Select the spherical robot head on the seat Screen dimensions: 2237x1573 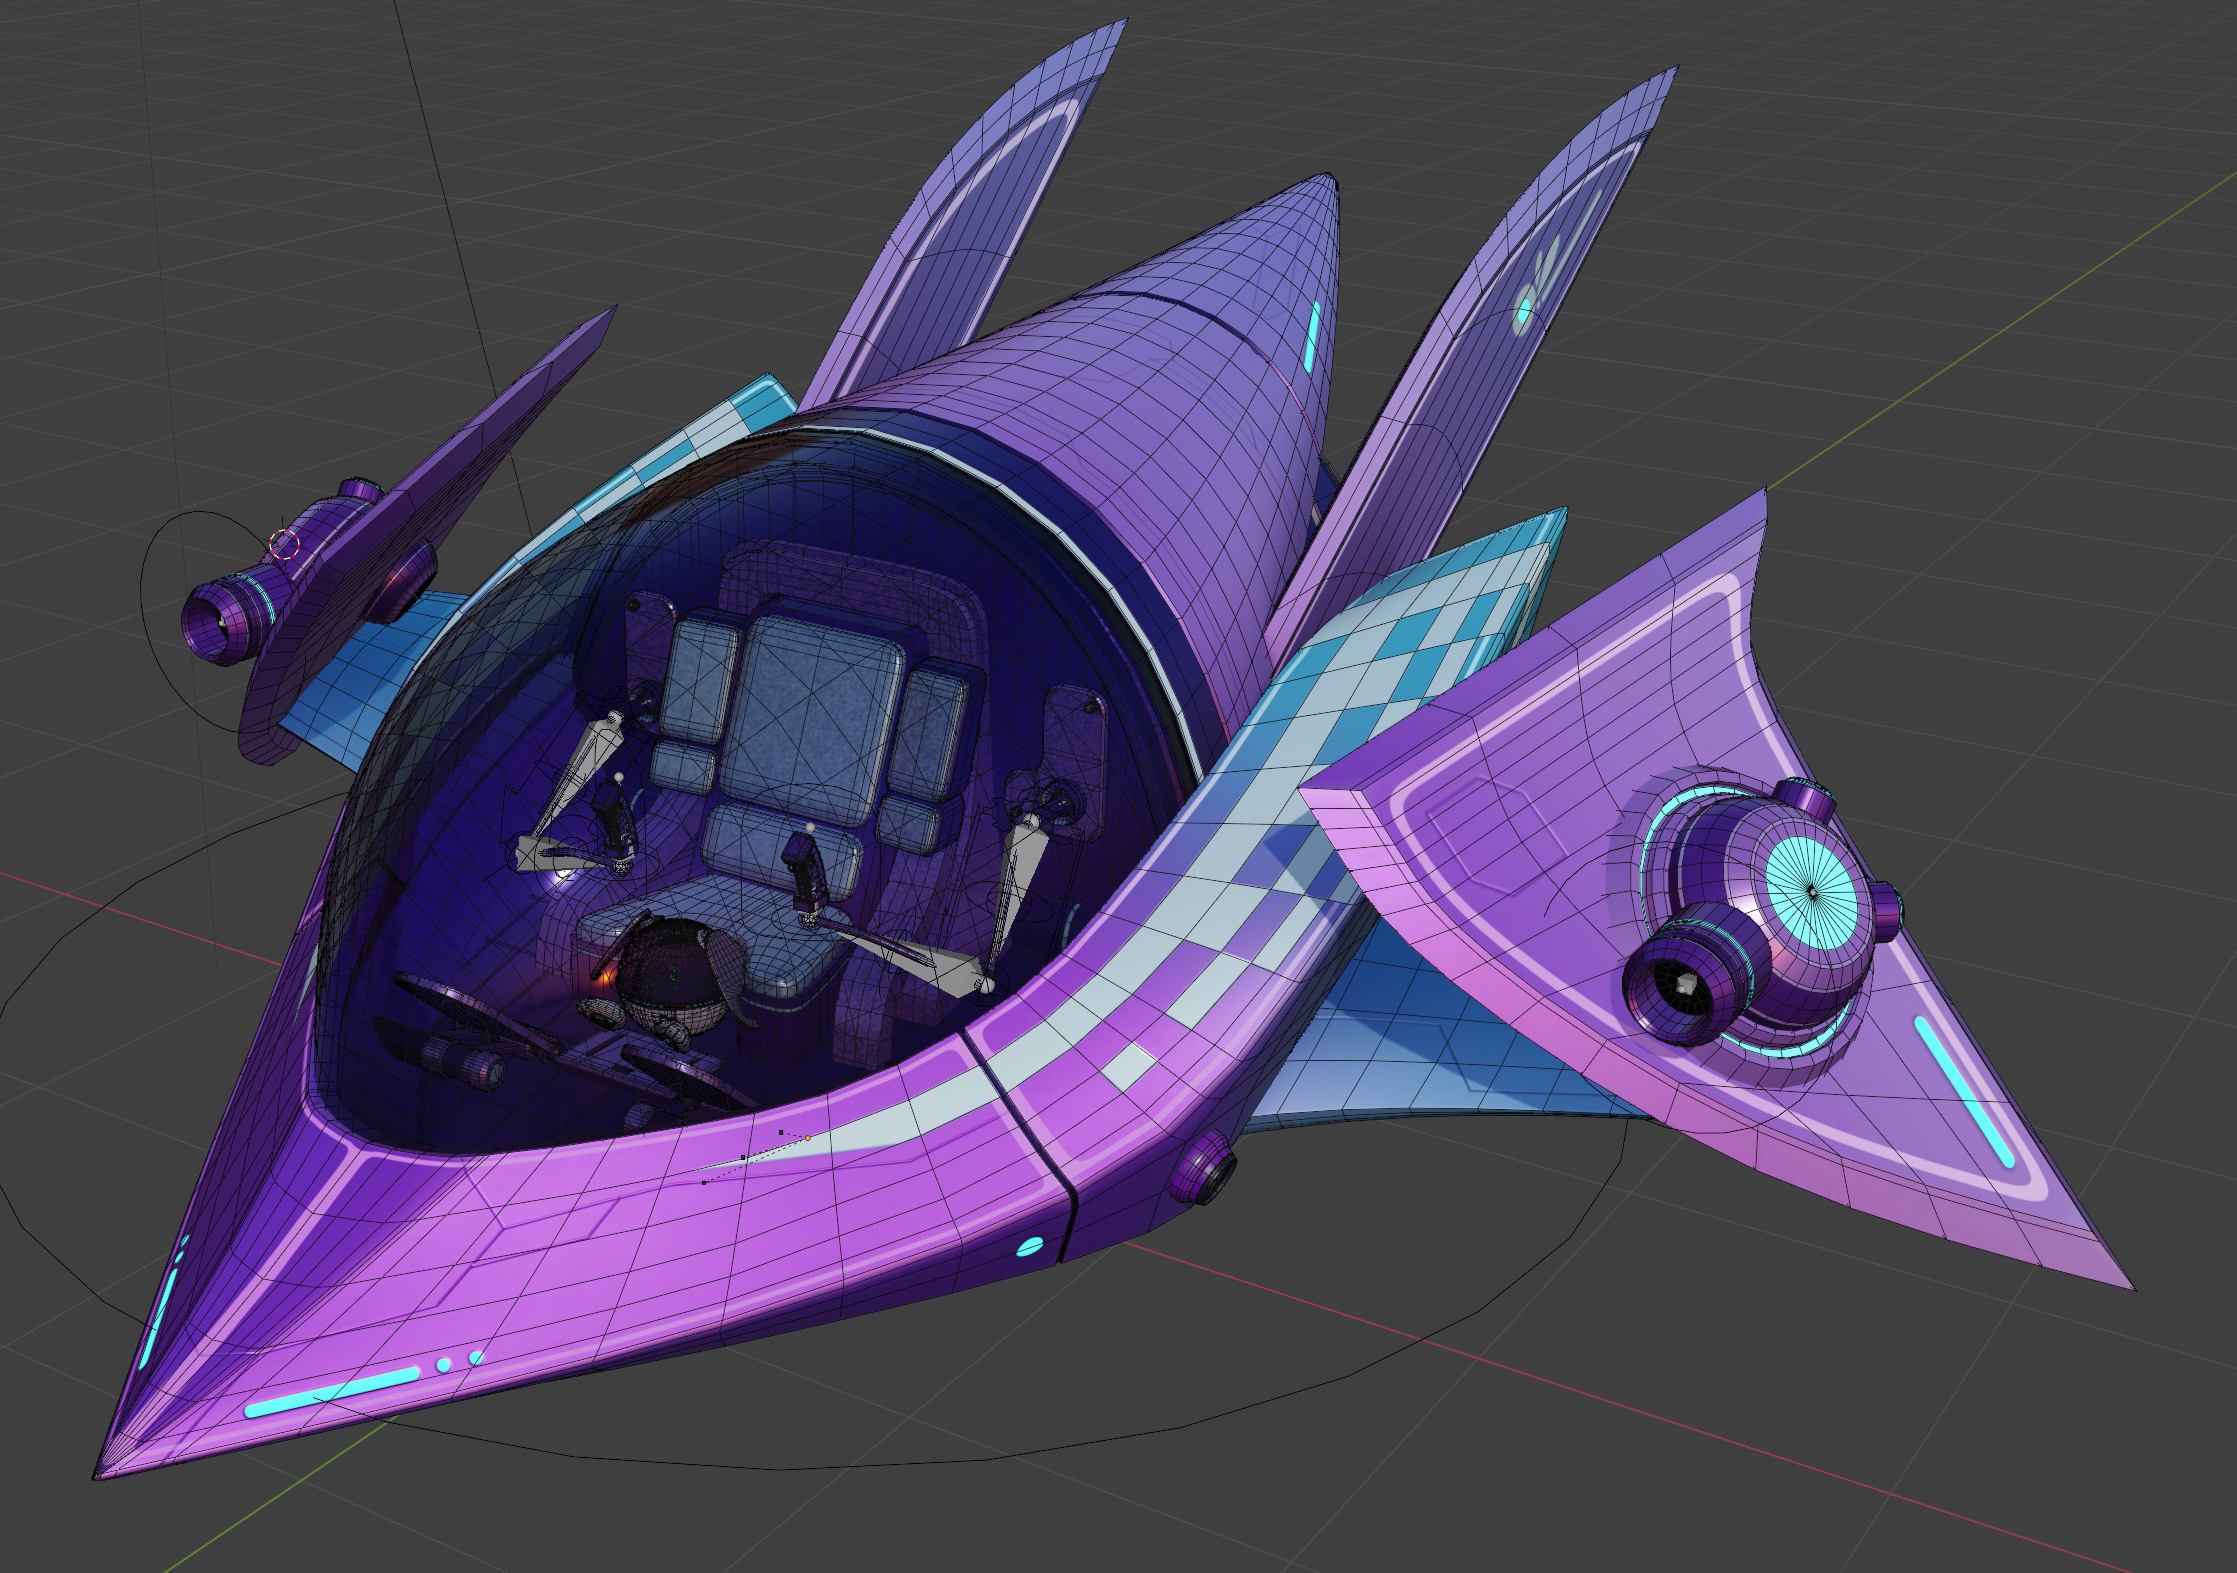672,977
